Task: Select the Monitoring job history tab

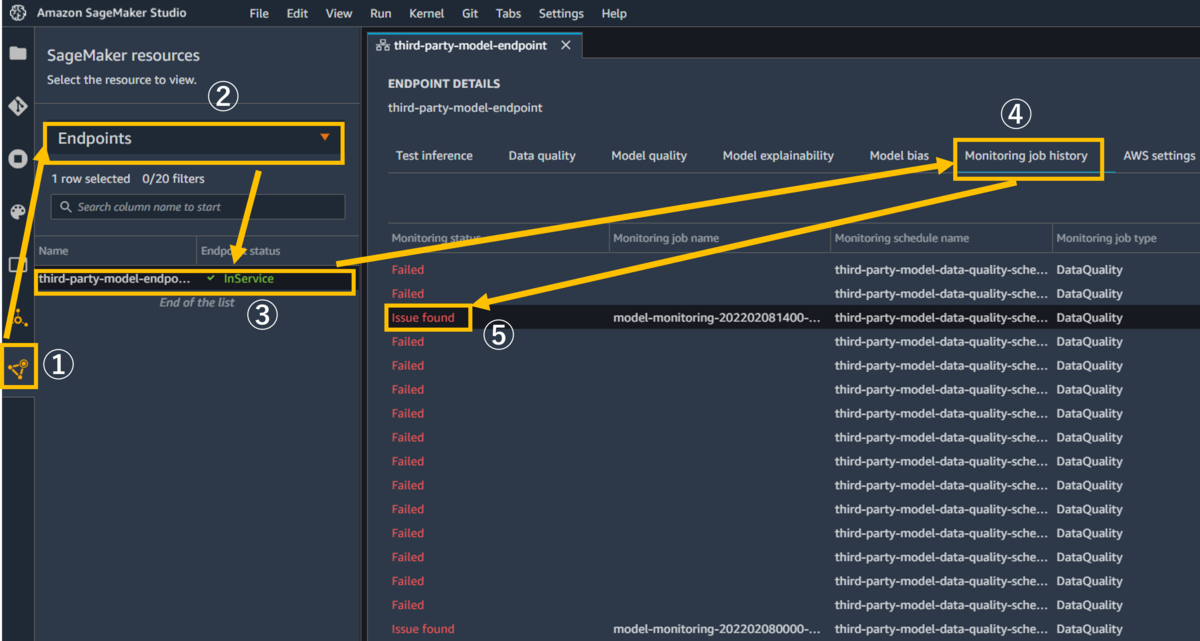Action: pos(1026,156)
